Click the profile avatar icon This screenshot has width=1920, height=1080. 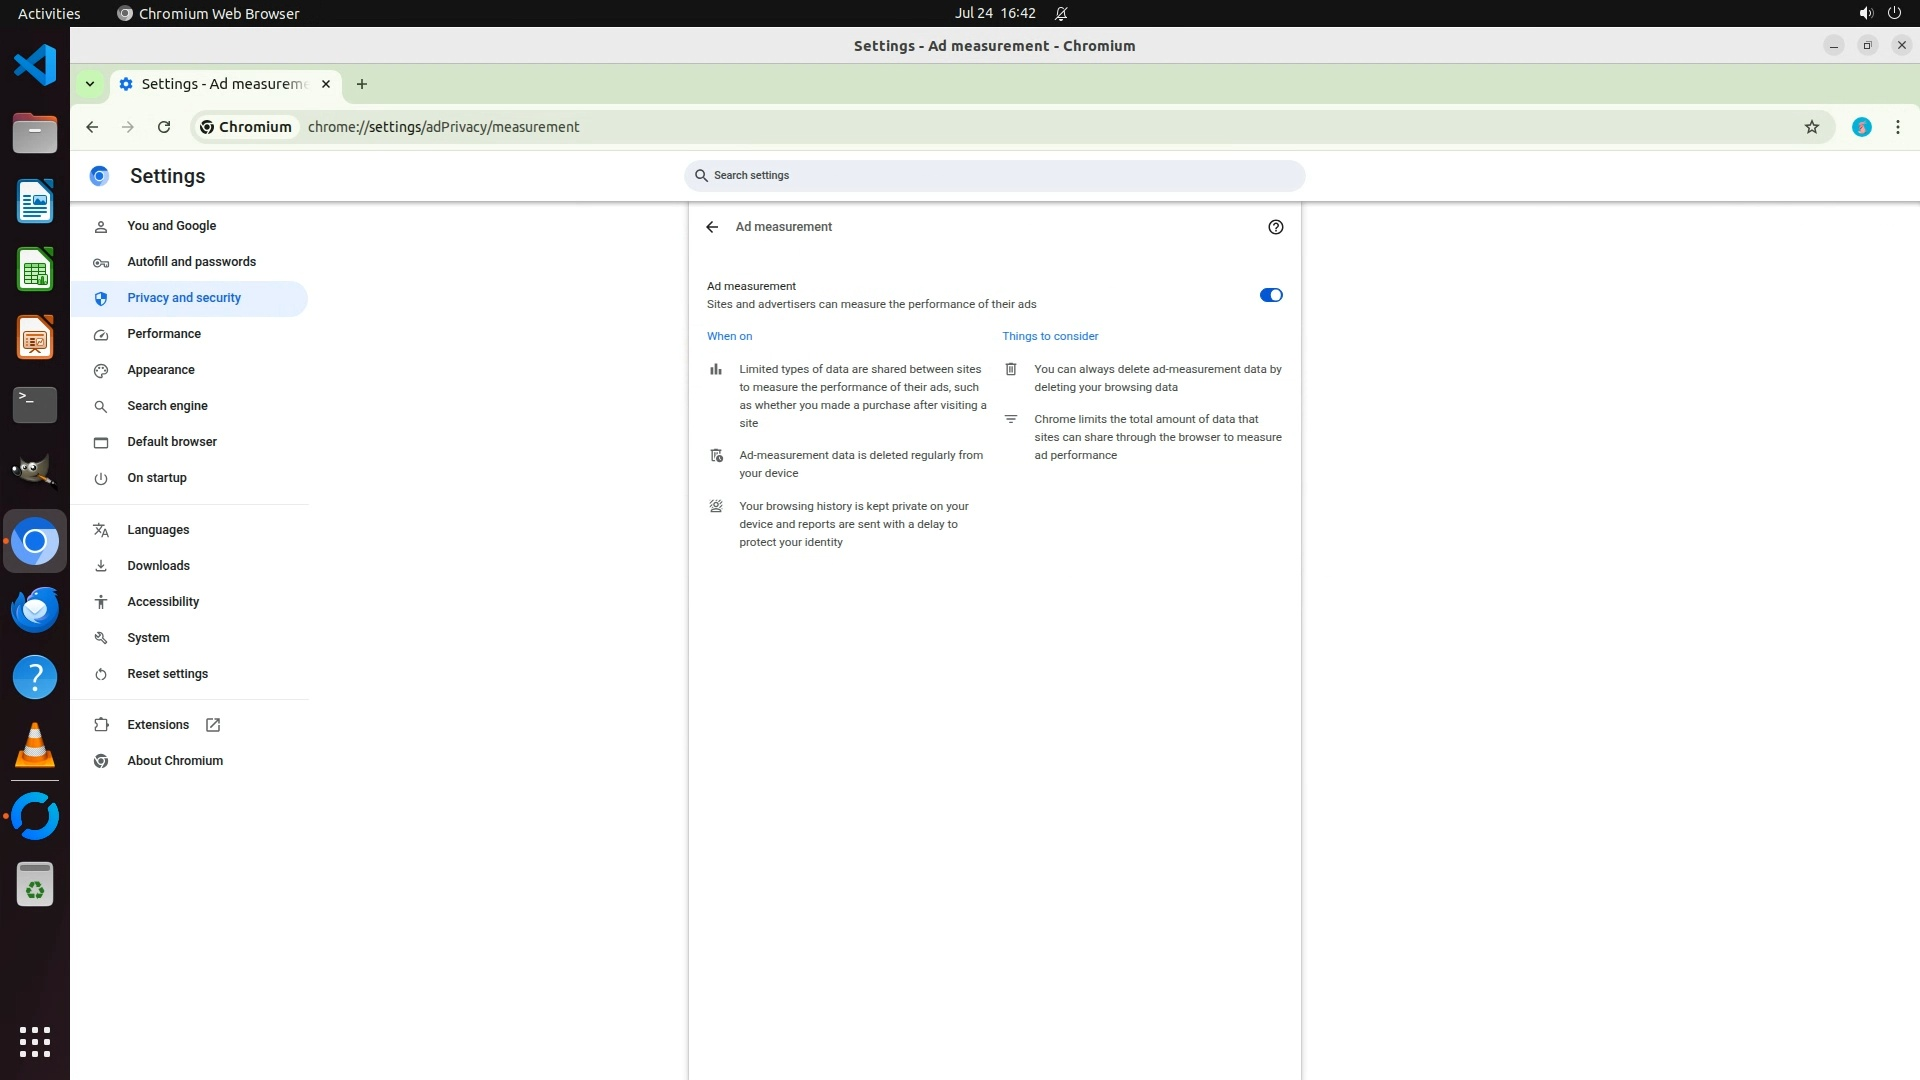tap(1861, 127)
